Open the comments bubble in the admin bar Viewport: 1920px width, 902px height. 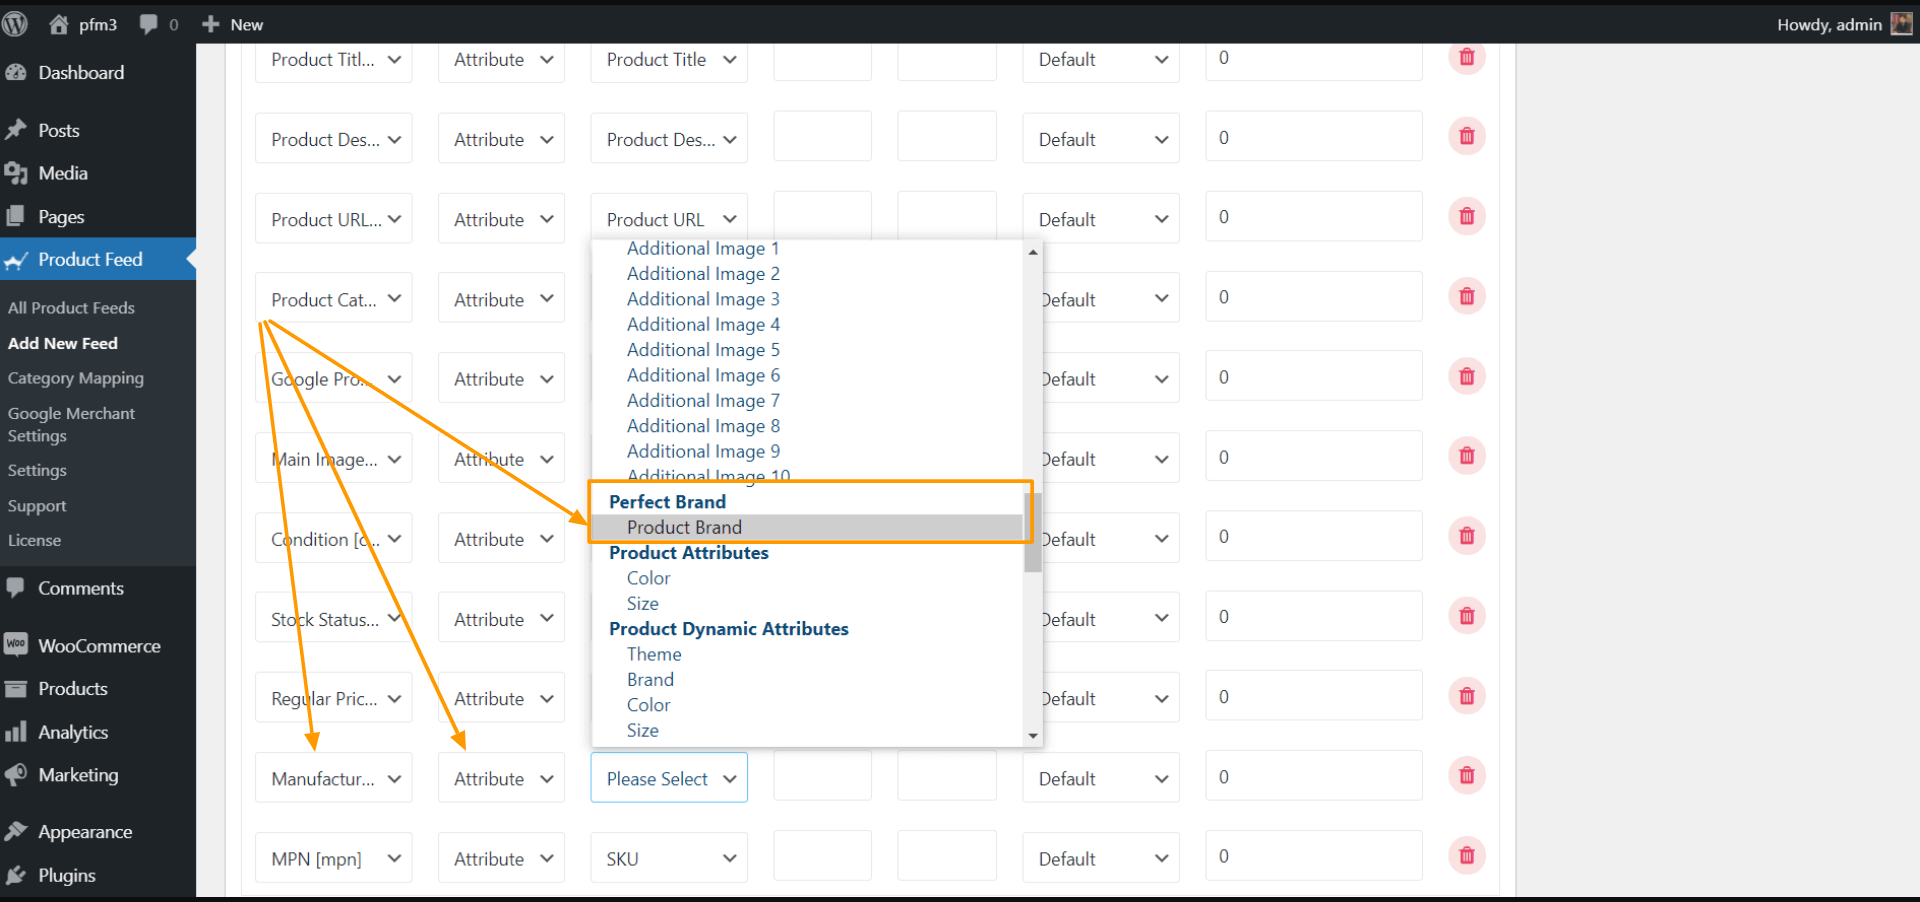coord(148,24)
